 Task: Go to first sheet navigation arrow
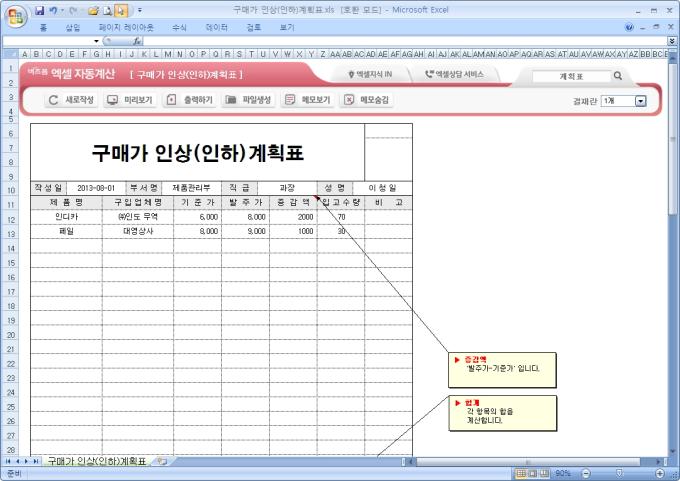pos(8,461)
